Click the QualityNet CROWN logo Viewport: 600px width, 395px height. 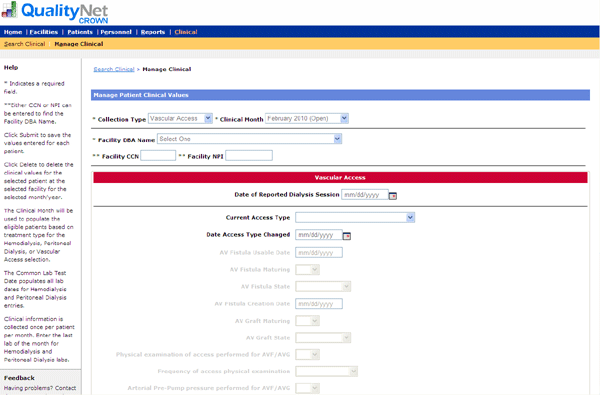[x=55, y=12]
